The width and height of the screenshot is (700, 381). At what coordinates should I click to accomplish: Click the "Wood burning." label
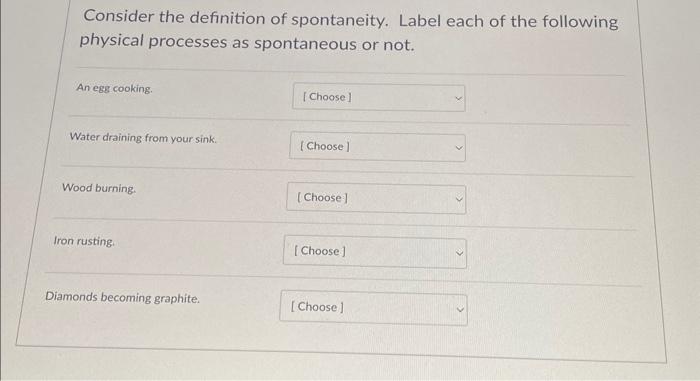[99, 188]
